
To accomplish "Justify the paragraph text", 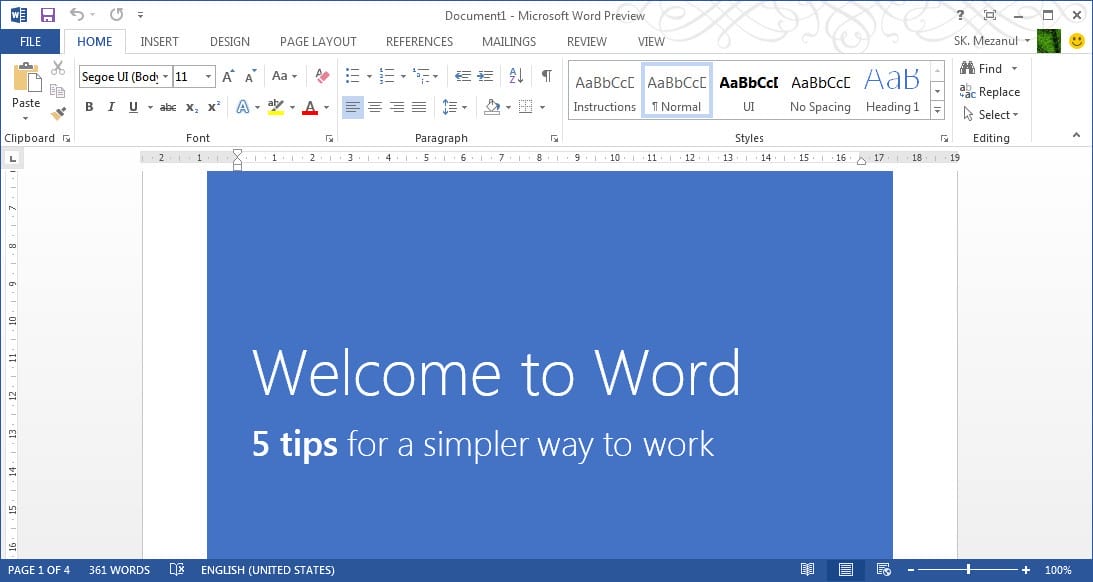I will point(419,107).
